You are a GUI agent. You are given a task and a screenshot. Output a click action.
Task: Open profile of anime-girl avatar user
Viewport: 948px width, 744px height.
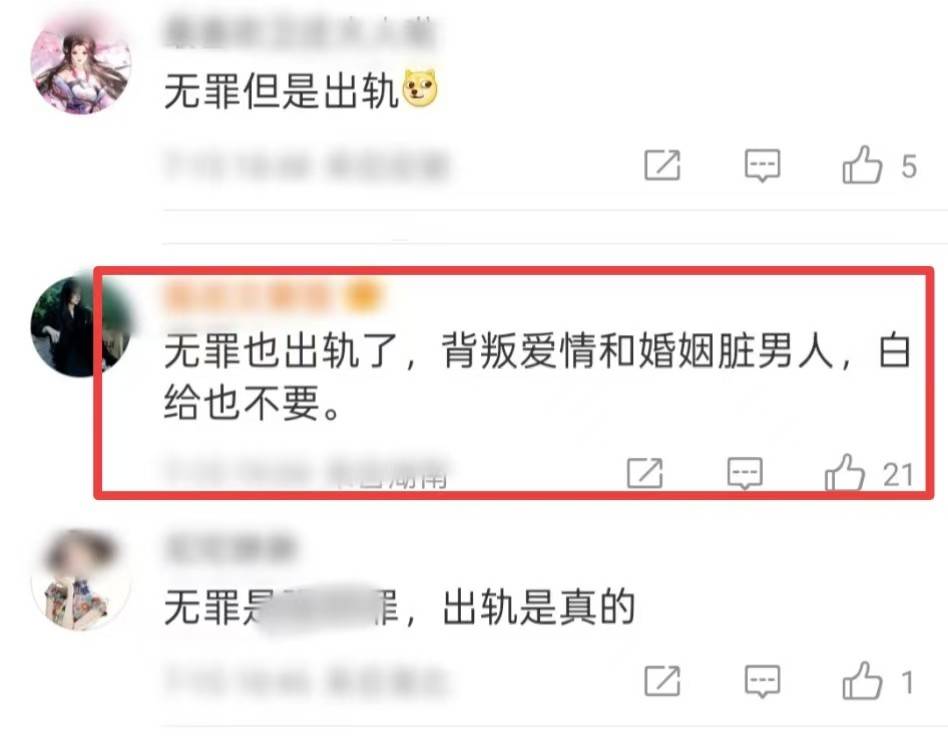pyautogui.click(x=80, y=65)
